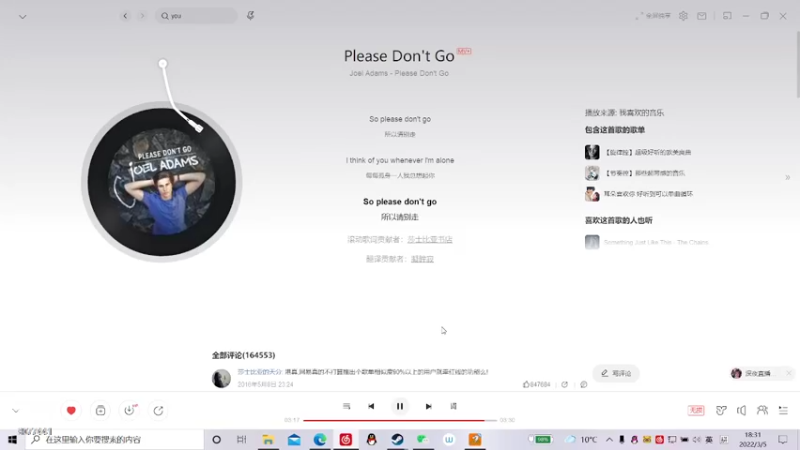Viewport: 800px width, 450px height.
Task: Open the taskbar clock showing 18:31
Action: 753,439
